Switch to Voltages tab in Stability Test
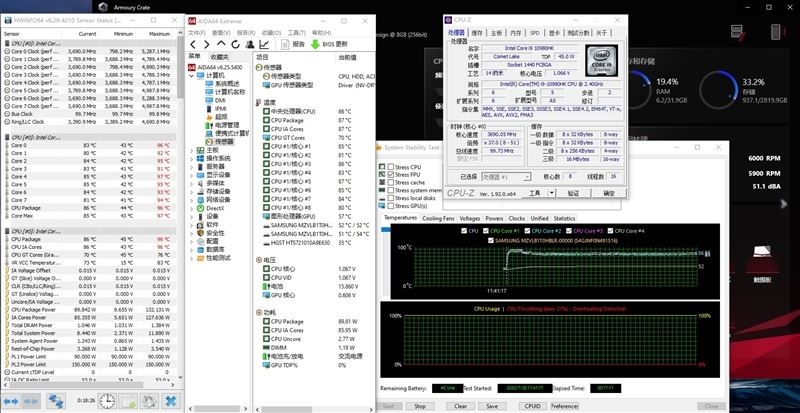This screenshot has width=800, height=413. [469, 218]
